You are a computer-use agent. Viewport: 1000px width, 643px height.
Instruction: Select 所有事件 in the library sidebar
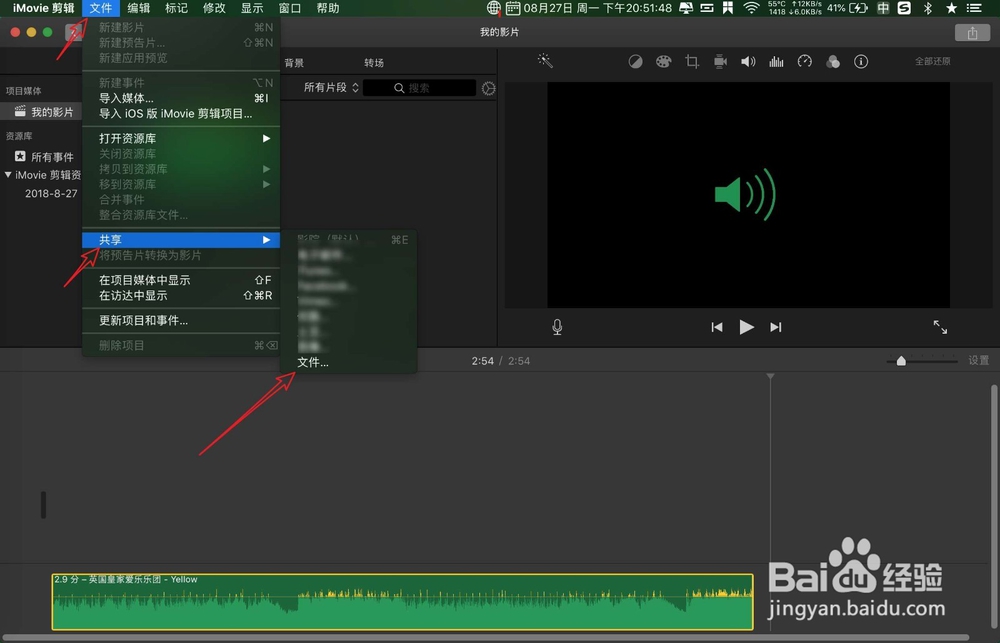point(44,157)
